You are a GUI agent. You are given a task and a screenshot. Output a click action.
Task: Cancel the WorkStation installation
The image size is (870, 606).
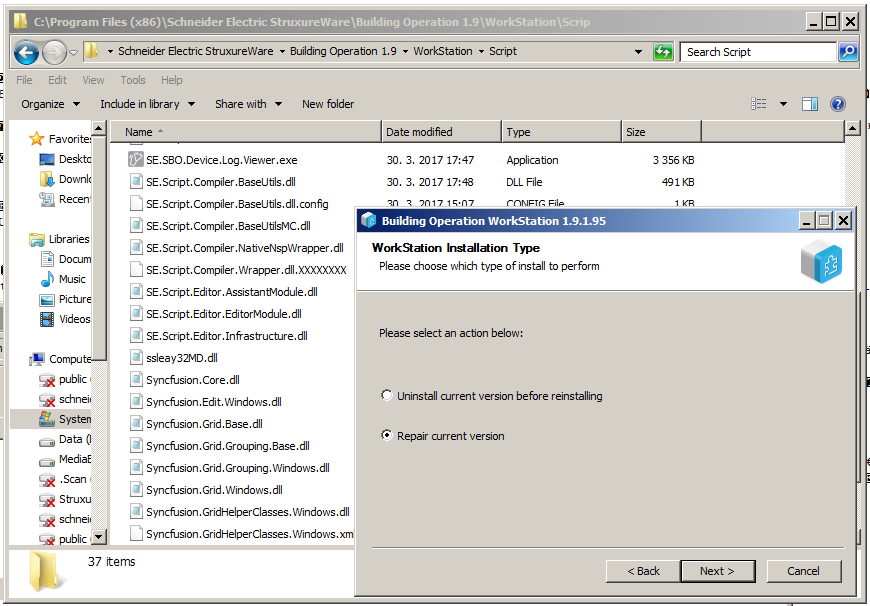coord(803,571)
